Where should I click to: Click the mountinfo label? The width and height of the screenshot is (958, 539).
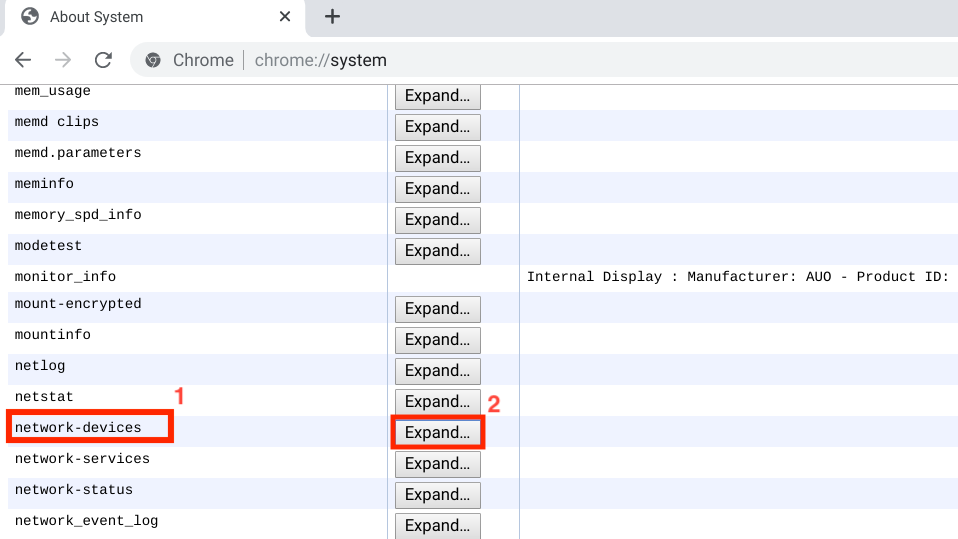(53, 335)
